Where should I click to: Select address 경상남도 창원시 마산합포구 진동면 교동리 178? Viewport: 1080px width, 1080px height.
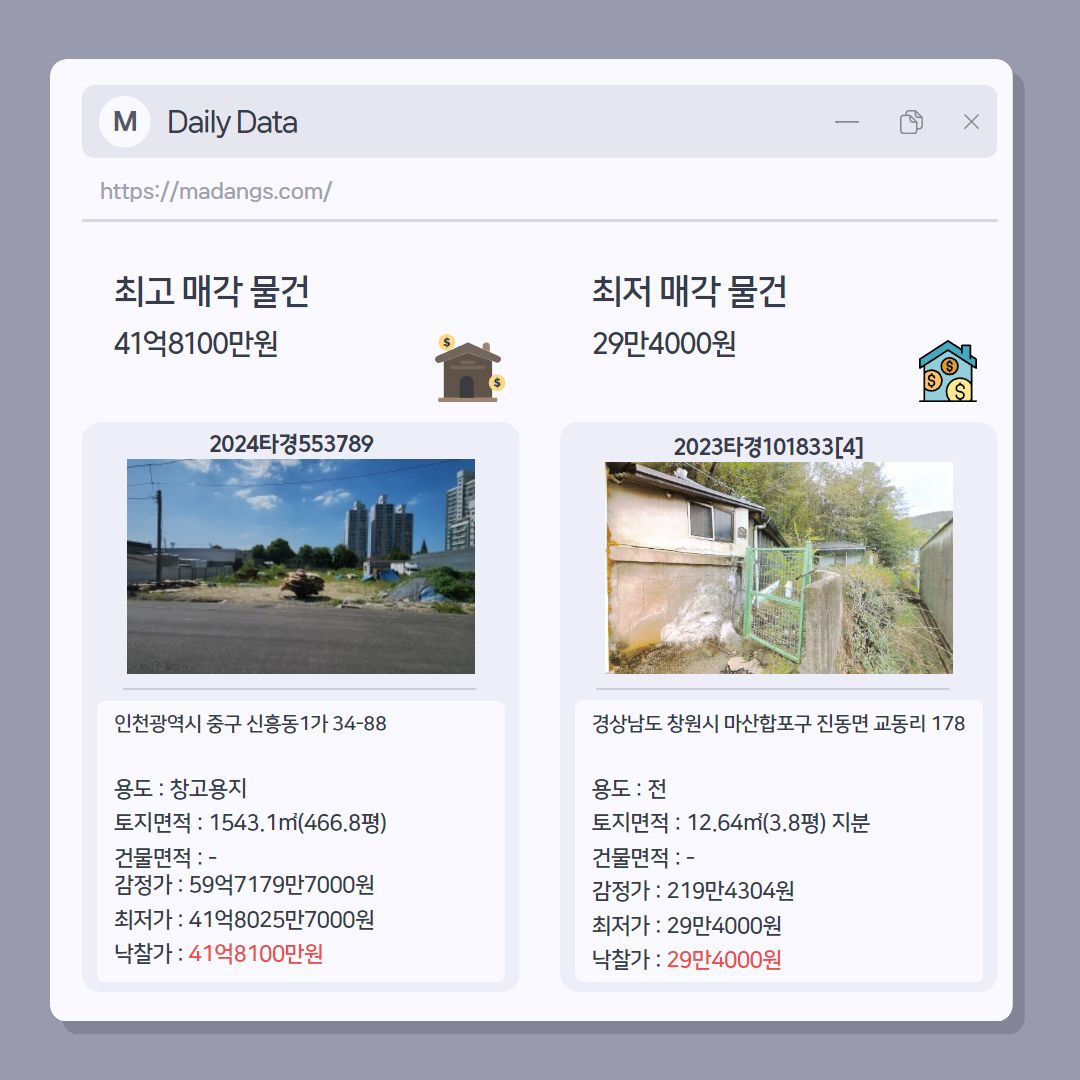(x=778, y=723)
